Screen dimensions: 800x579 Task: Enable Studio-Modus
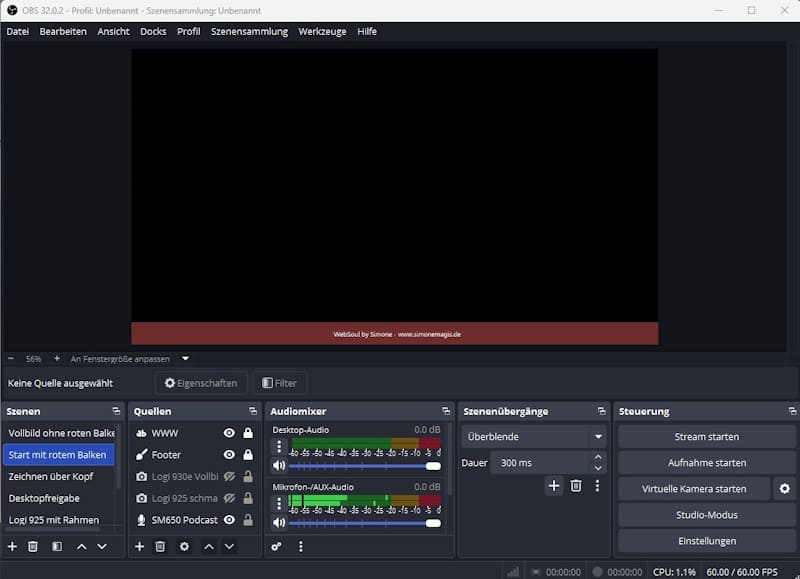tap(706, 514)
